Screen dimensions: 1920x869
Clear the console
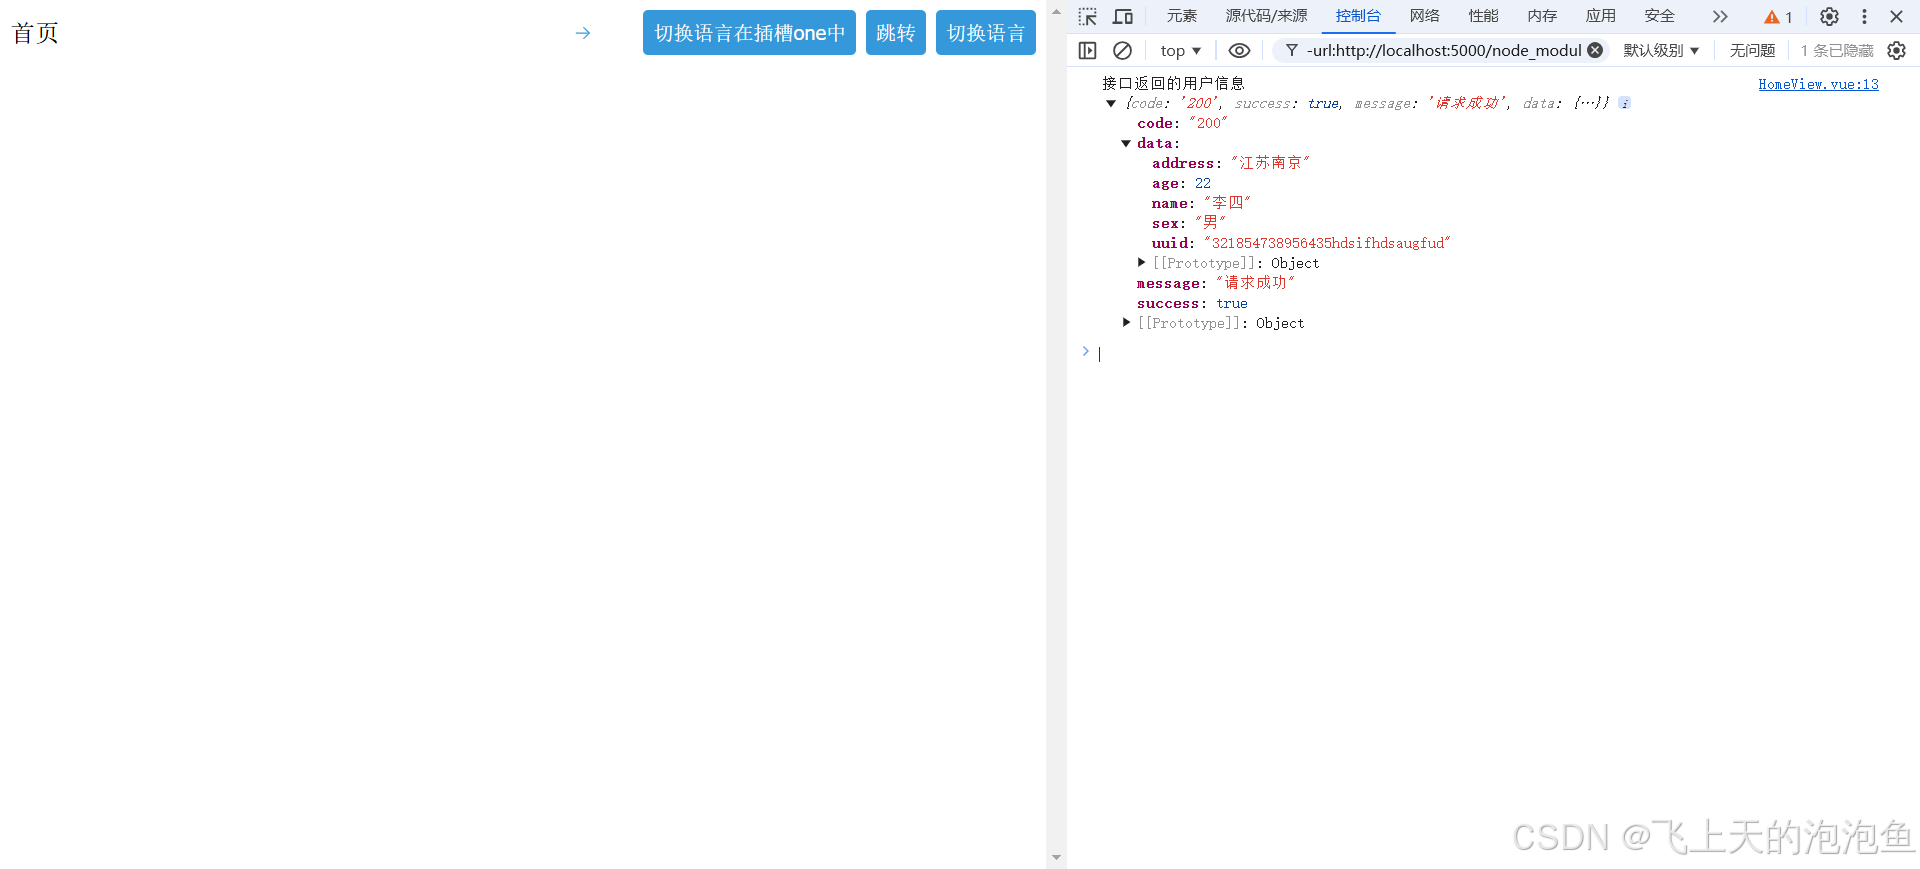[x=1123, y=50]
